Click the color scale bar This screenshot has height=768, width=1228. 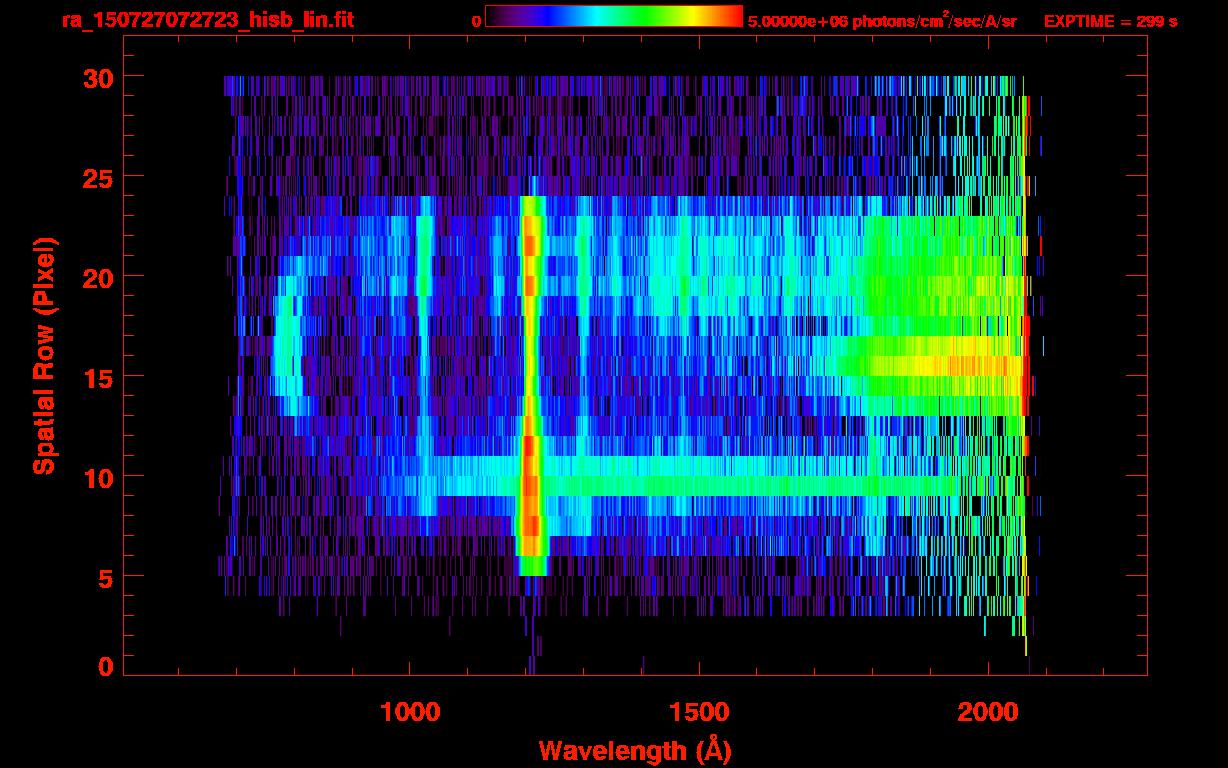click(614, 16)
